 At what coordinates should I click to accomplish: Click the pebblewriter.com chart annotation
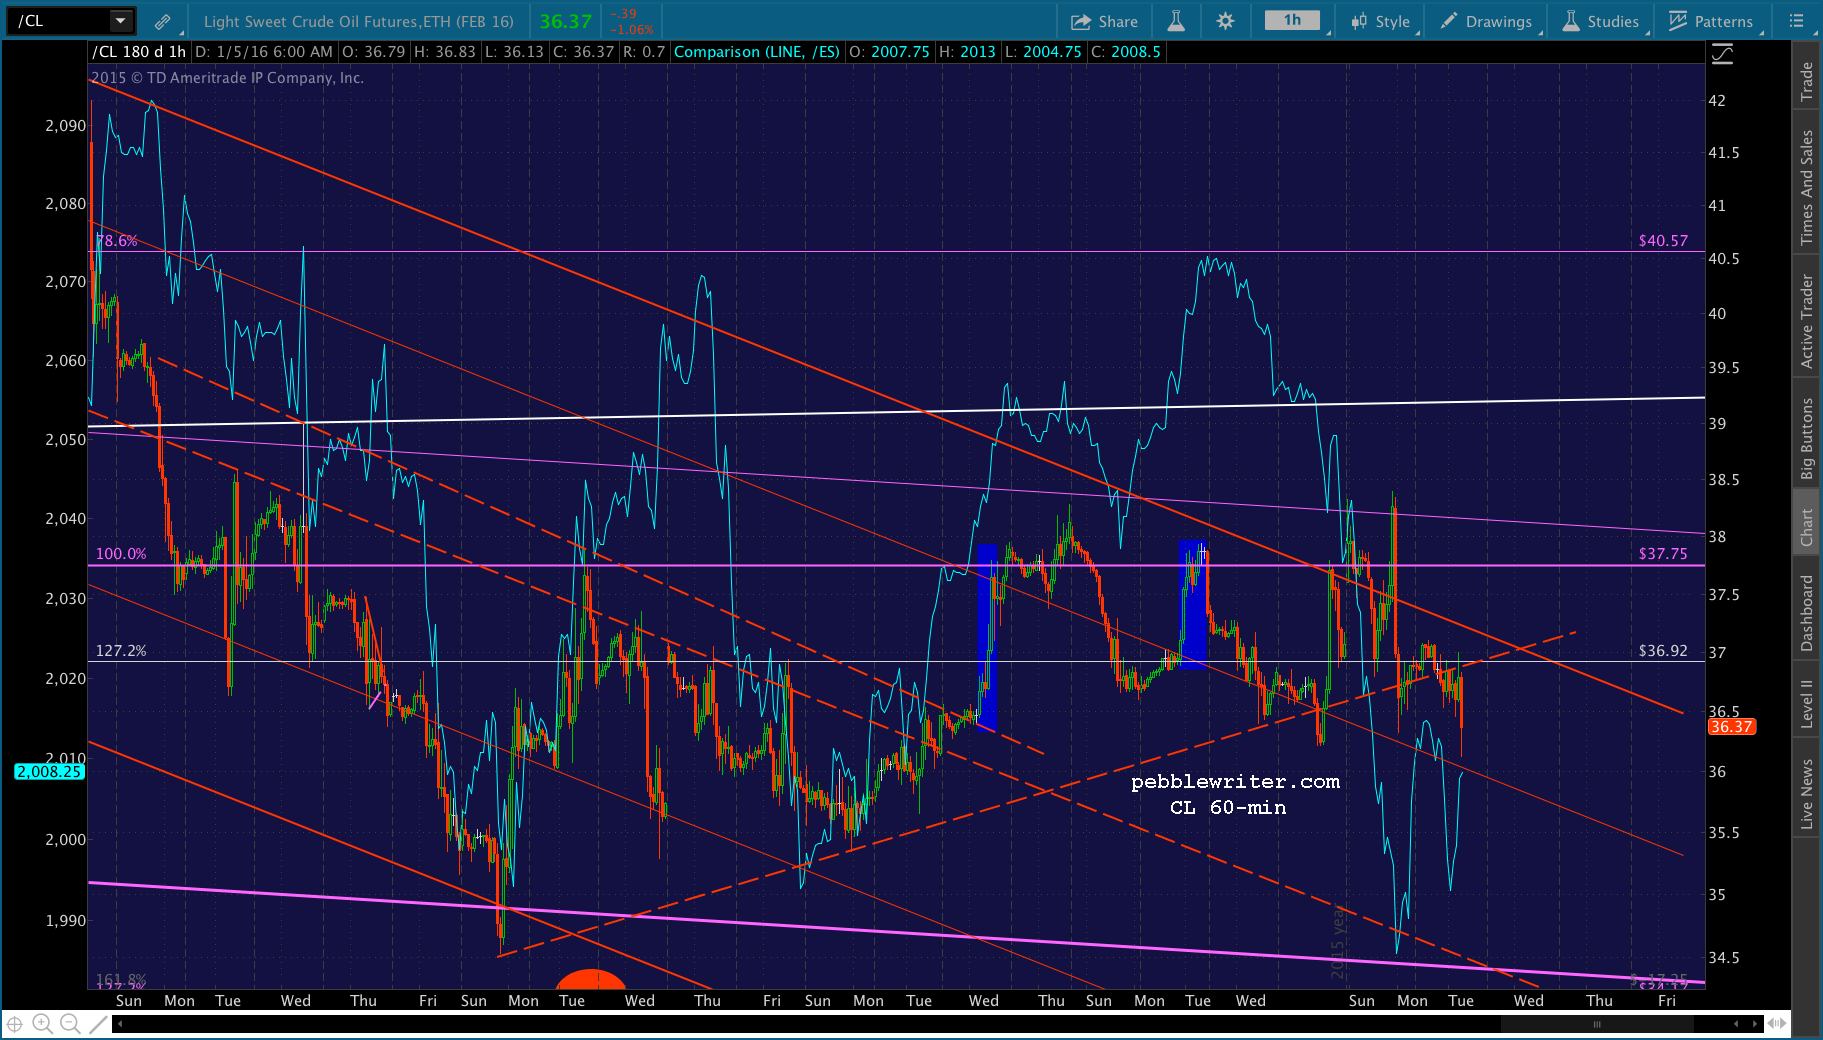pyautogui.click(x=1235, y=782)
